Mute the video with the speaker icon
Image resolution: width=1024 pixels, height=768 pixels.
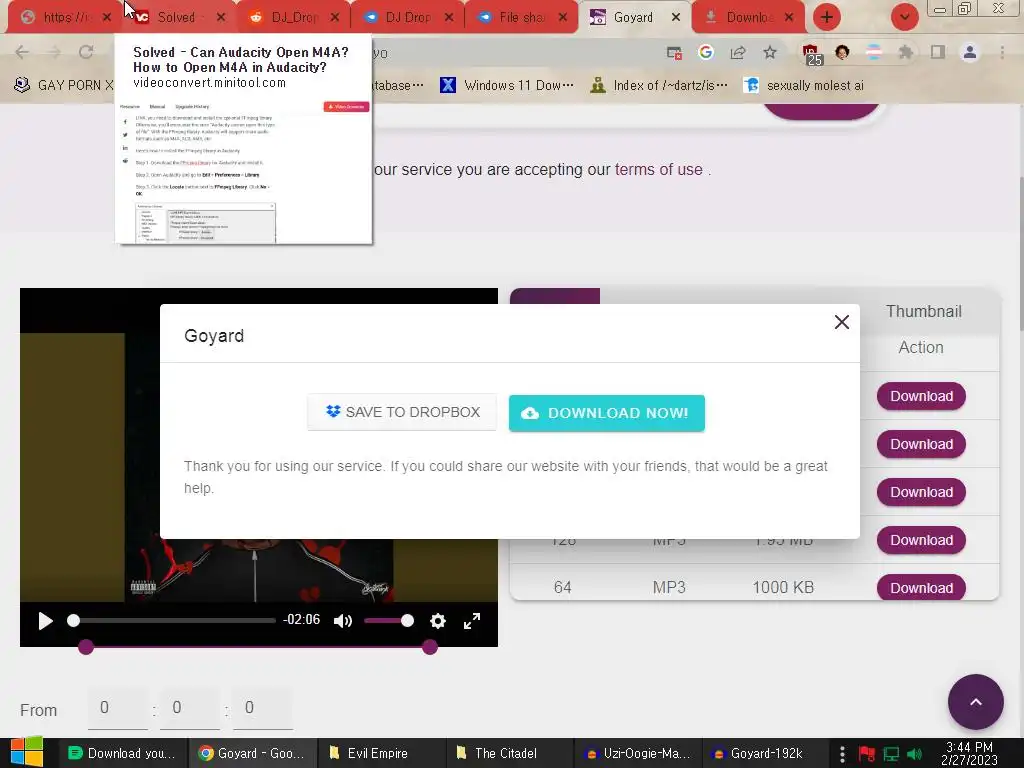click(343, 621)
